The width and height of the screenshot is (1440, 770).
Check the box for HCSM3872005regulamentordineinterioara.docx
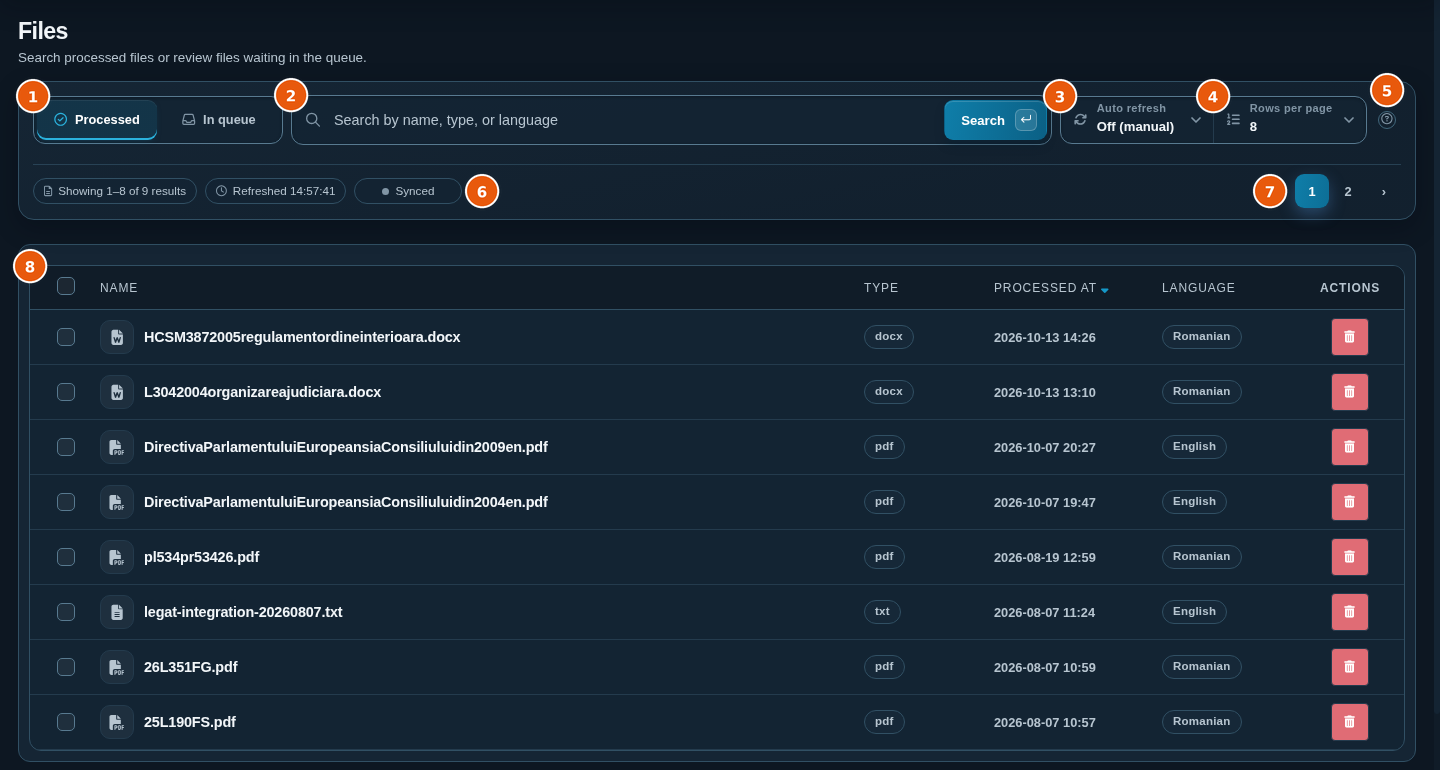(66, 337)
